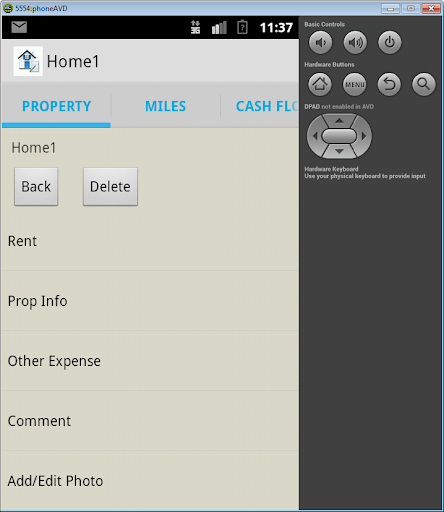
Task: Click the hardware search magnifier button
Action: point(424,84)
